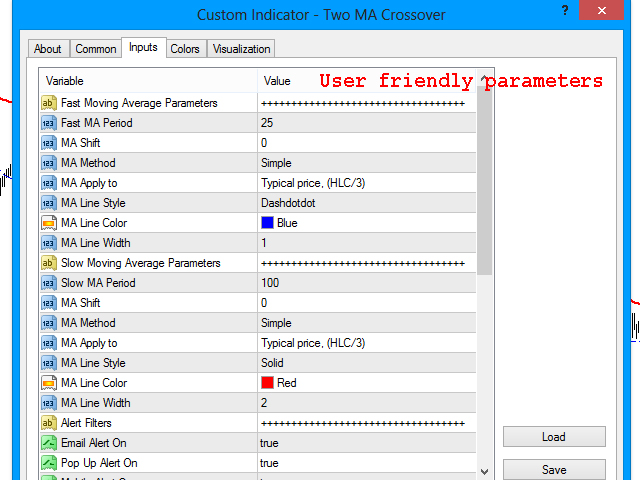640x480 pixels.
Task: Select the 'Slow MA Period' label
Action: coord(98,283)
